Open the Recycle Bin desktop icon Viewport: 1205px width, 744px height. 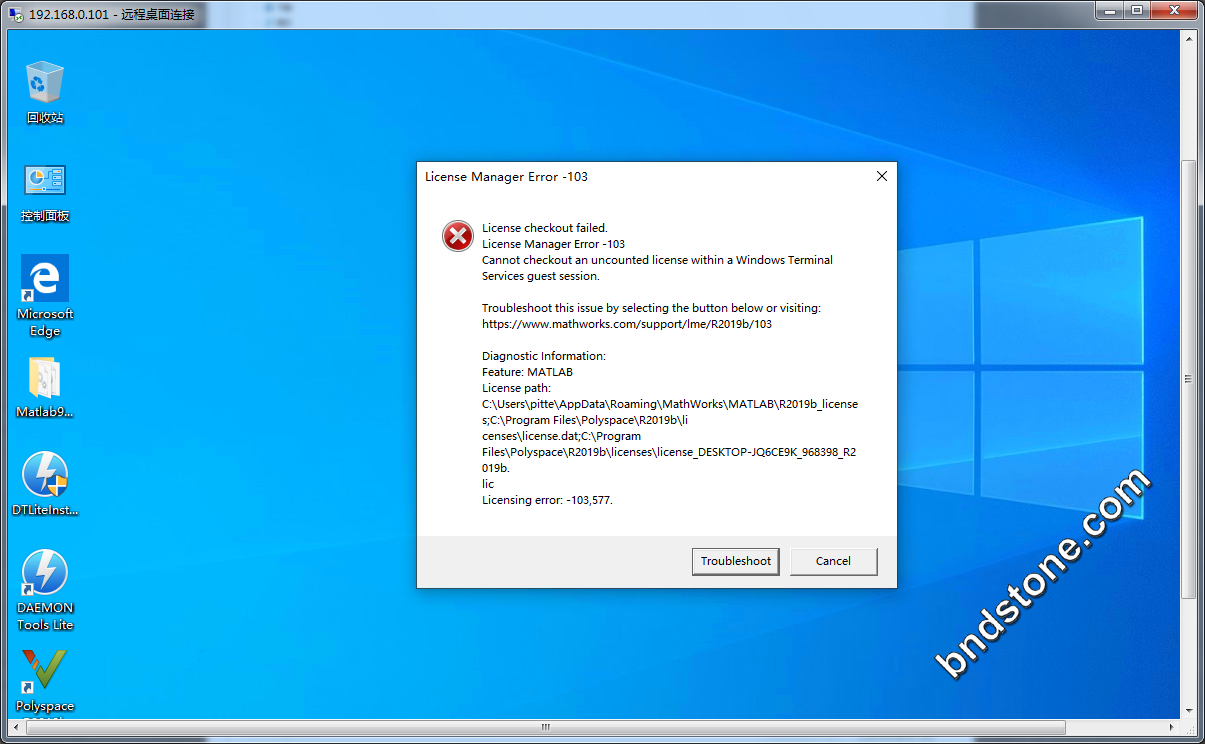[45, 83]
